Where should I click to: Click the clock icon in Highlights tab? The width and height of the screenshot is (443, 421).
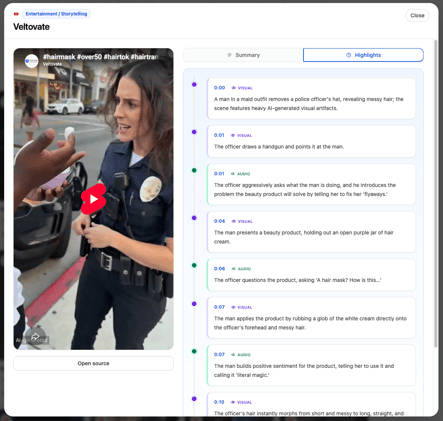pos(348,55)
